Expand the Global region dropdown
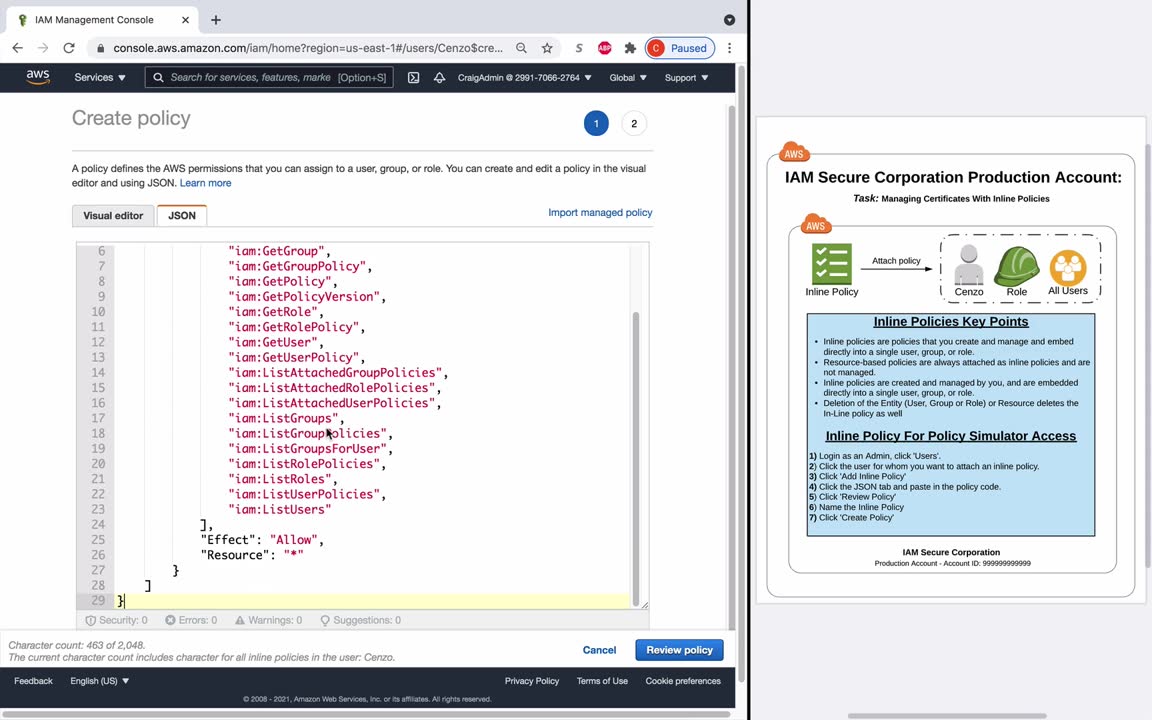 pyautogui.click(x=628, y=78)
